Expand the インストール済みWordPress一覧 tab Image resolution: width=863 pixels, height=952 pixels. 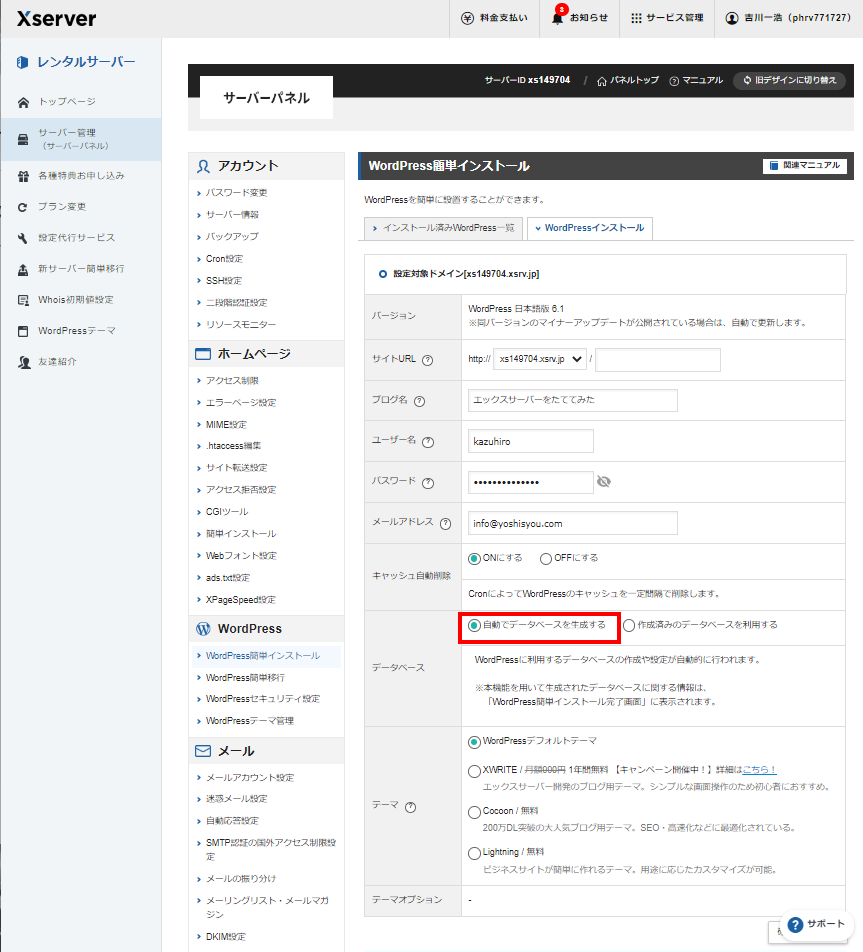tap(441, 228)
